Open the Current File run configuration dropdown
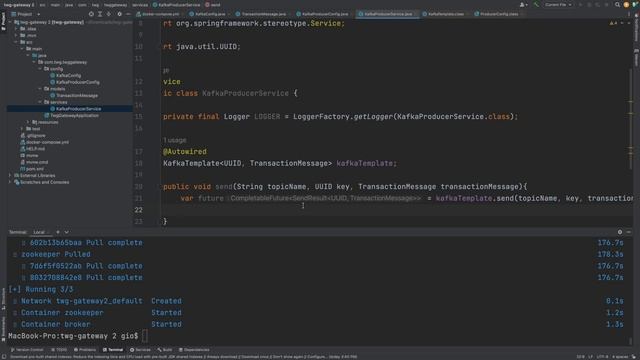The image size is (640, 360). tap(558, 4)
